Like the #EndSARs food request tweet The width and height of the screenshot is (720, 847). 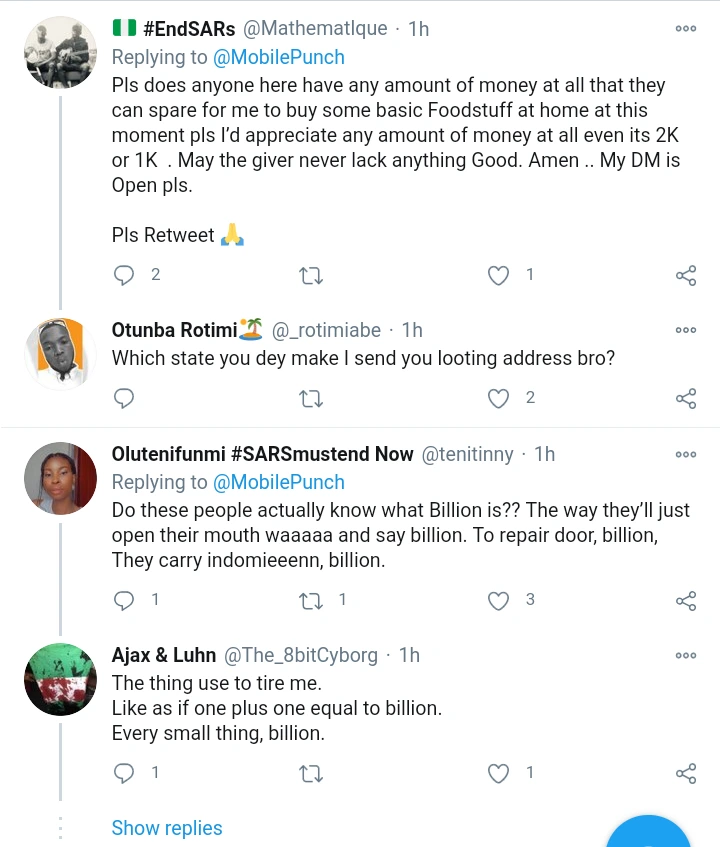498,275
